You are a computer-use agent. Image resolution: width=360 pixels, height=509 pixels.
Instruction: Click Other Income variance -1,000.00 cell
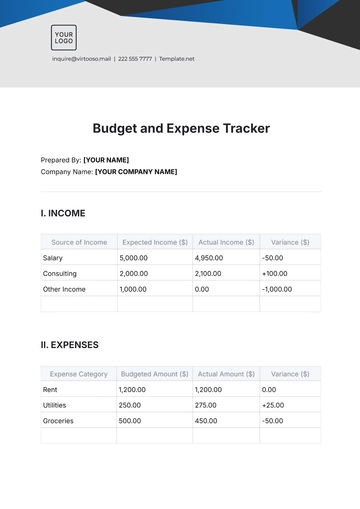pos(277,289)
